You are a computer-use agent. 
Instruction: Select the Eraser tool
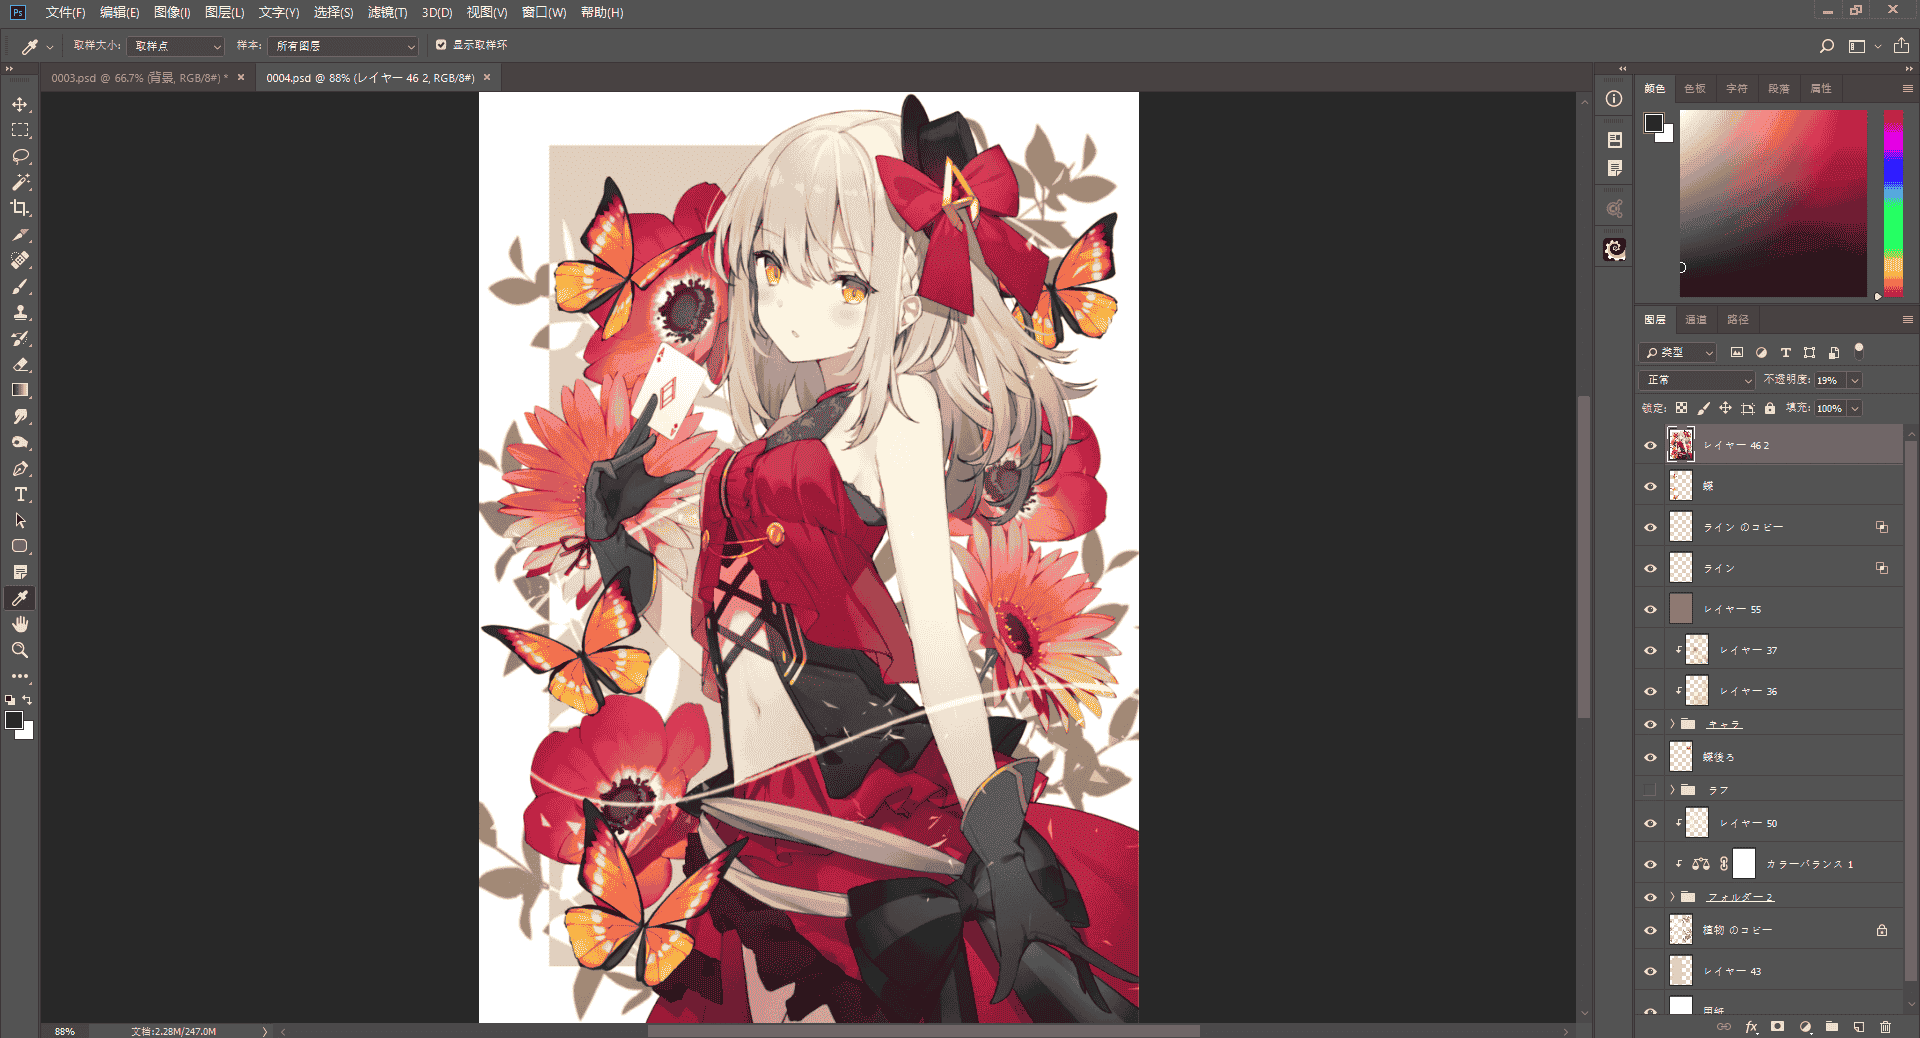click(x=20, y=364)
